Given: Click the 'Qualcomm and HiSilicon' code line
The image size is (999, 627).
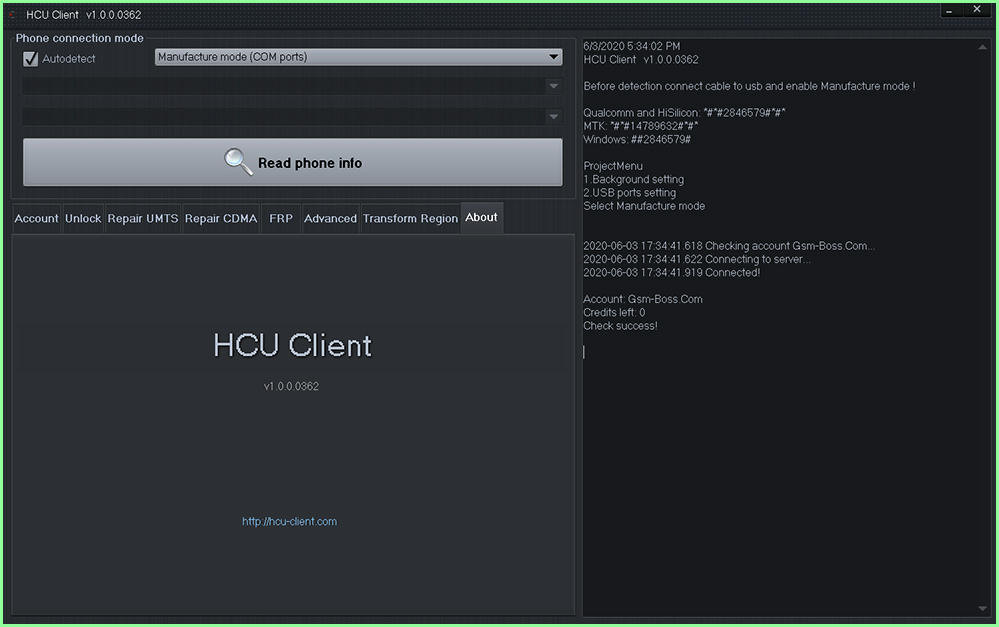Looking at the screenshot, I should [x=684, y=113].
